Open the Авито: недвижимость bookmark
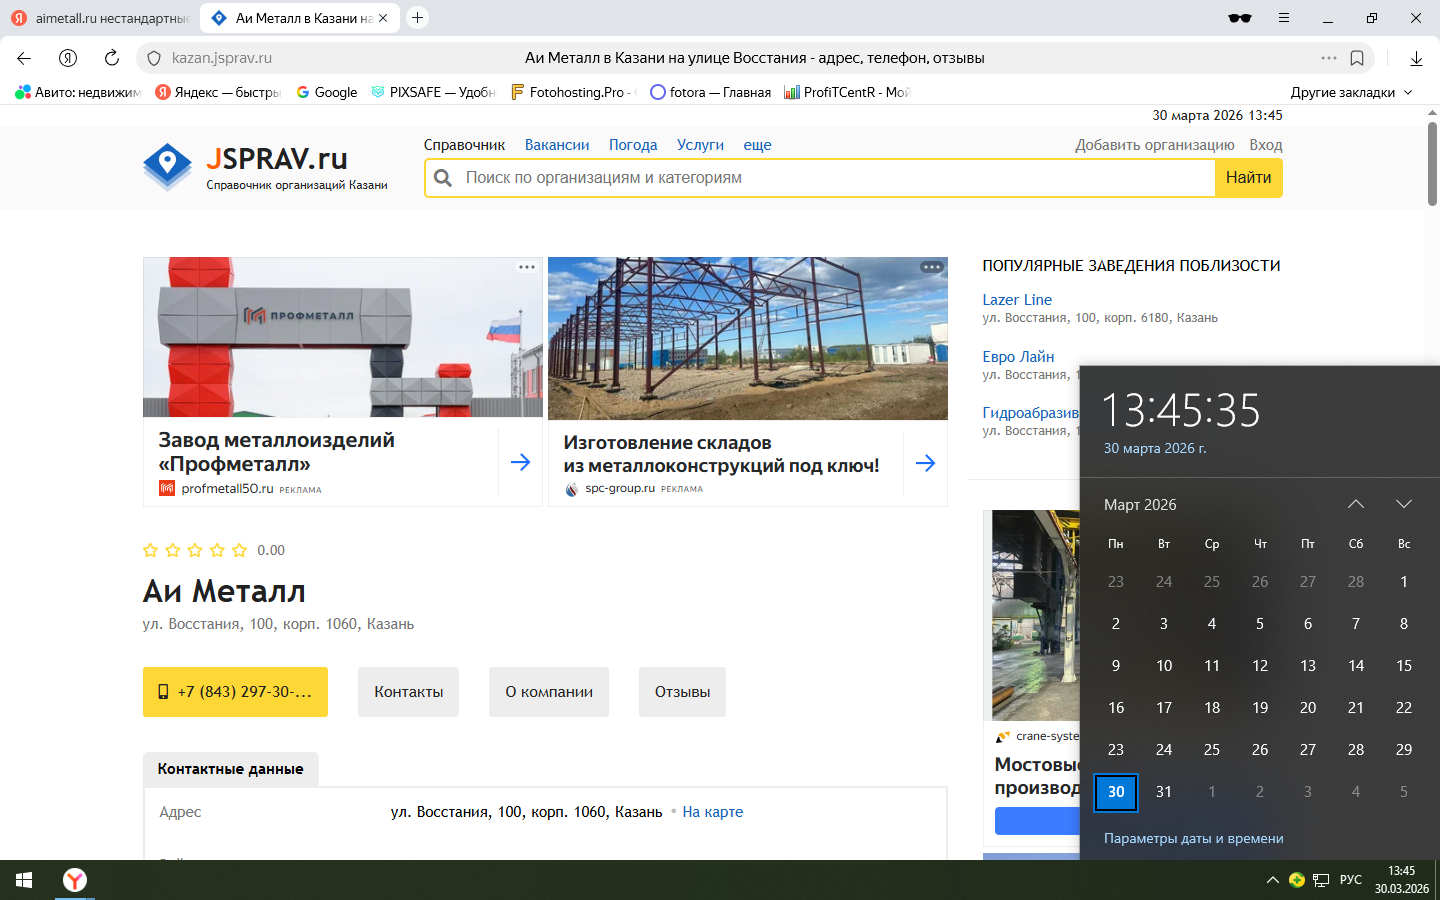1440x900 pixels. [x=78, y=92]
